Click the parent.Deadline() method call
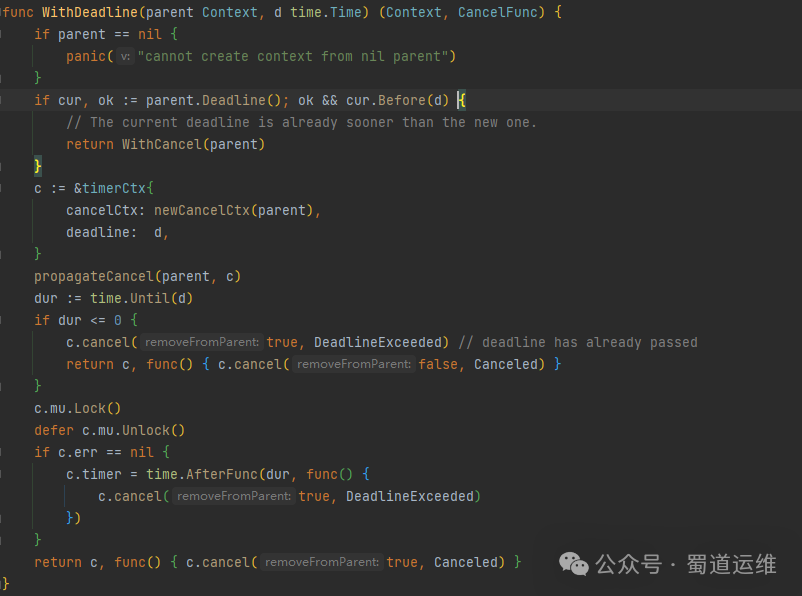This screenshot has width=802, height=596. [213, 100]
